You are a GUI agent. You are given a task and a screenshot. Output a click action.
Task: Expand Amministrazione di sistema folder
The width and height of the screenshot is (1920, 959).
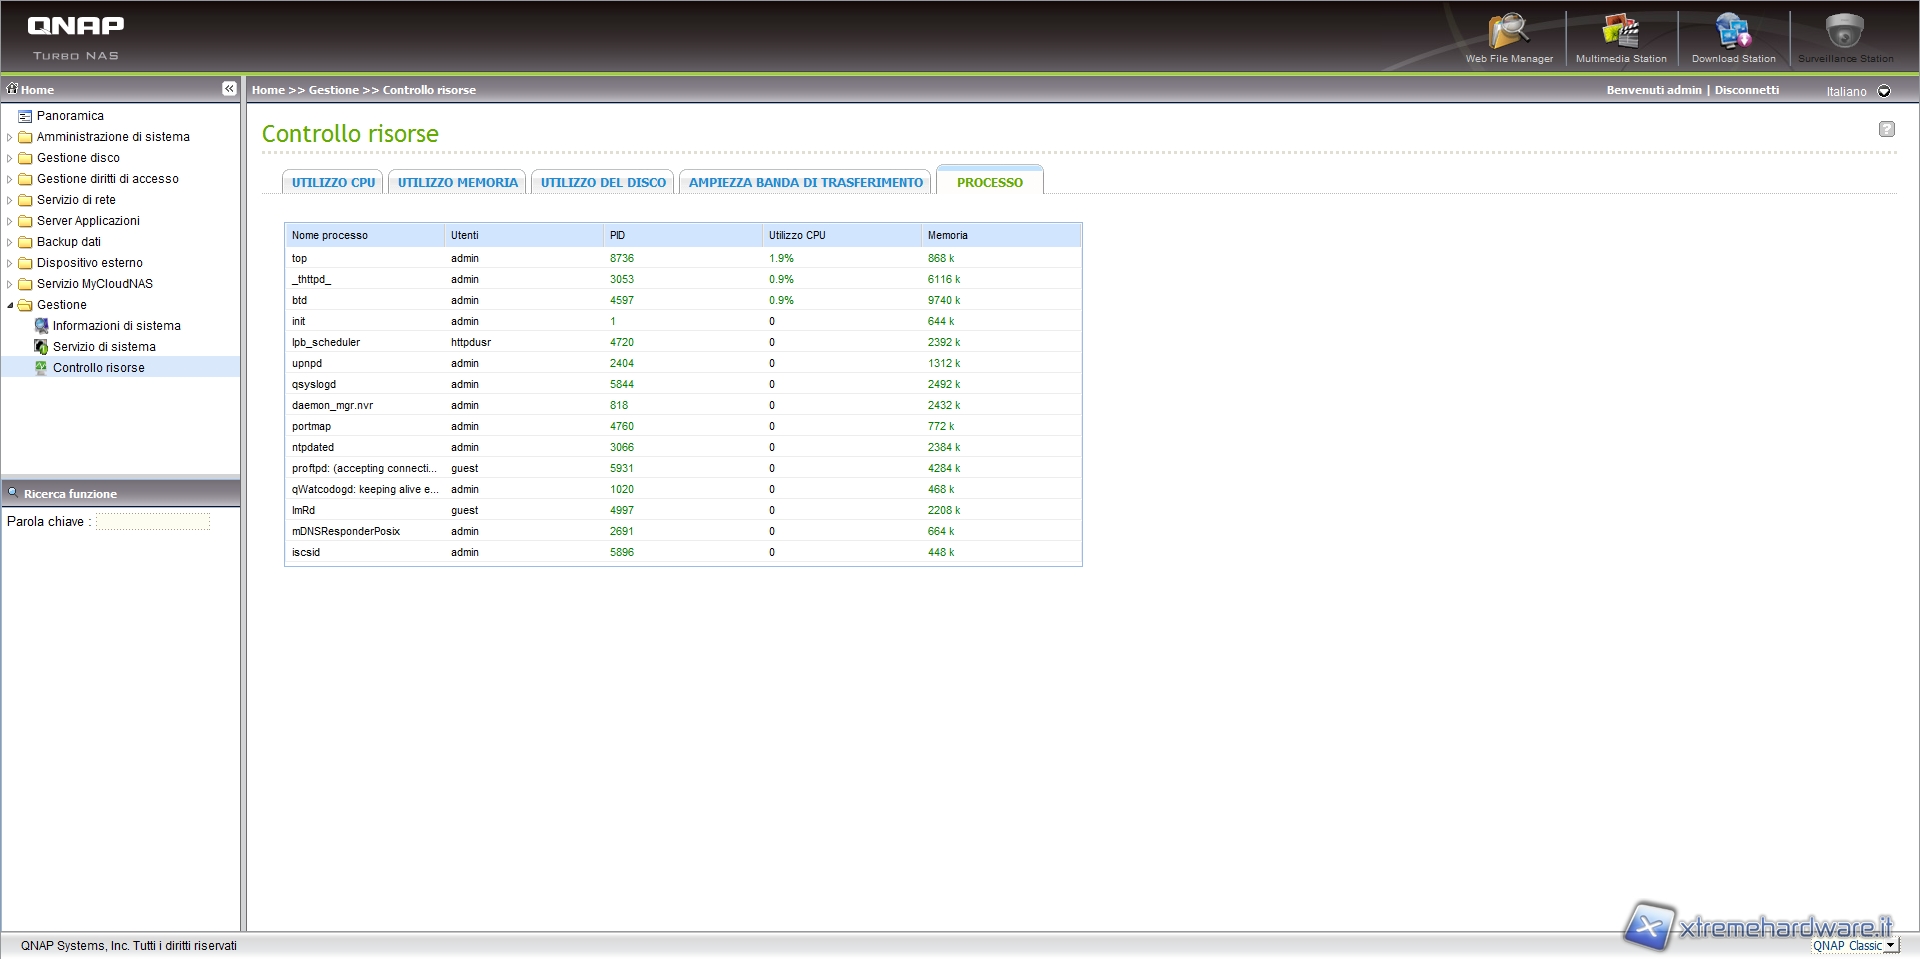tap(10, 137)
